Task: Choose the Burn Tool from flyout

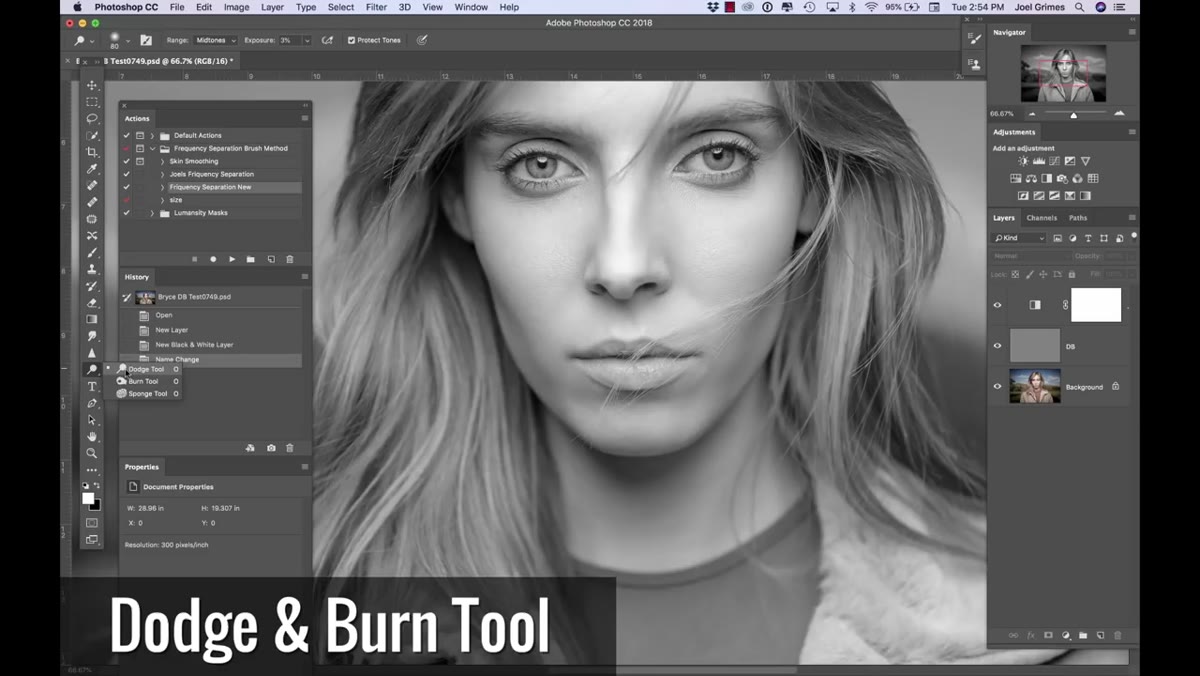Action: tap(143, 381)
